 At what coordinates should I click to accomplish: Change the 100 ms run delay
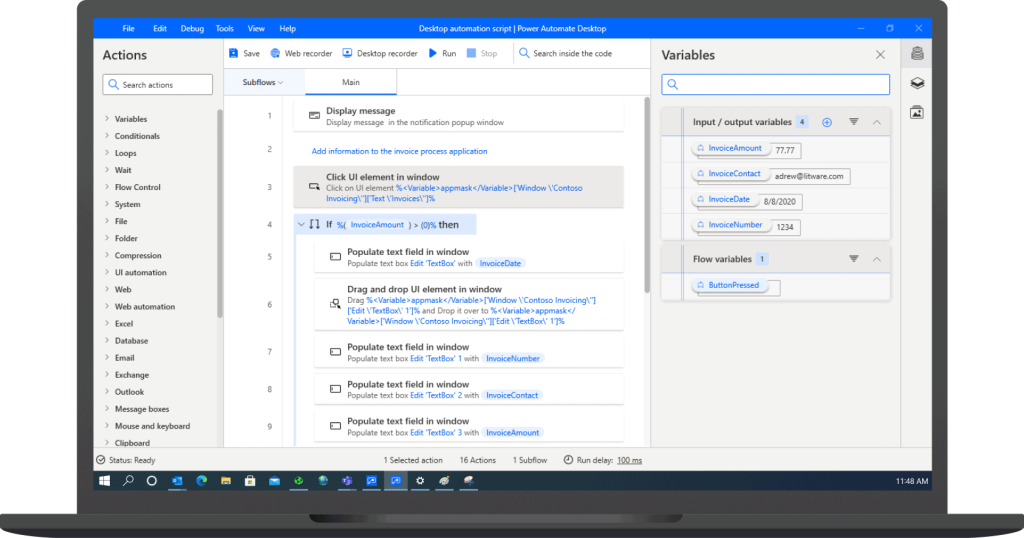pos(630,460)
